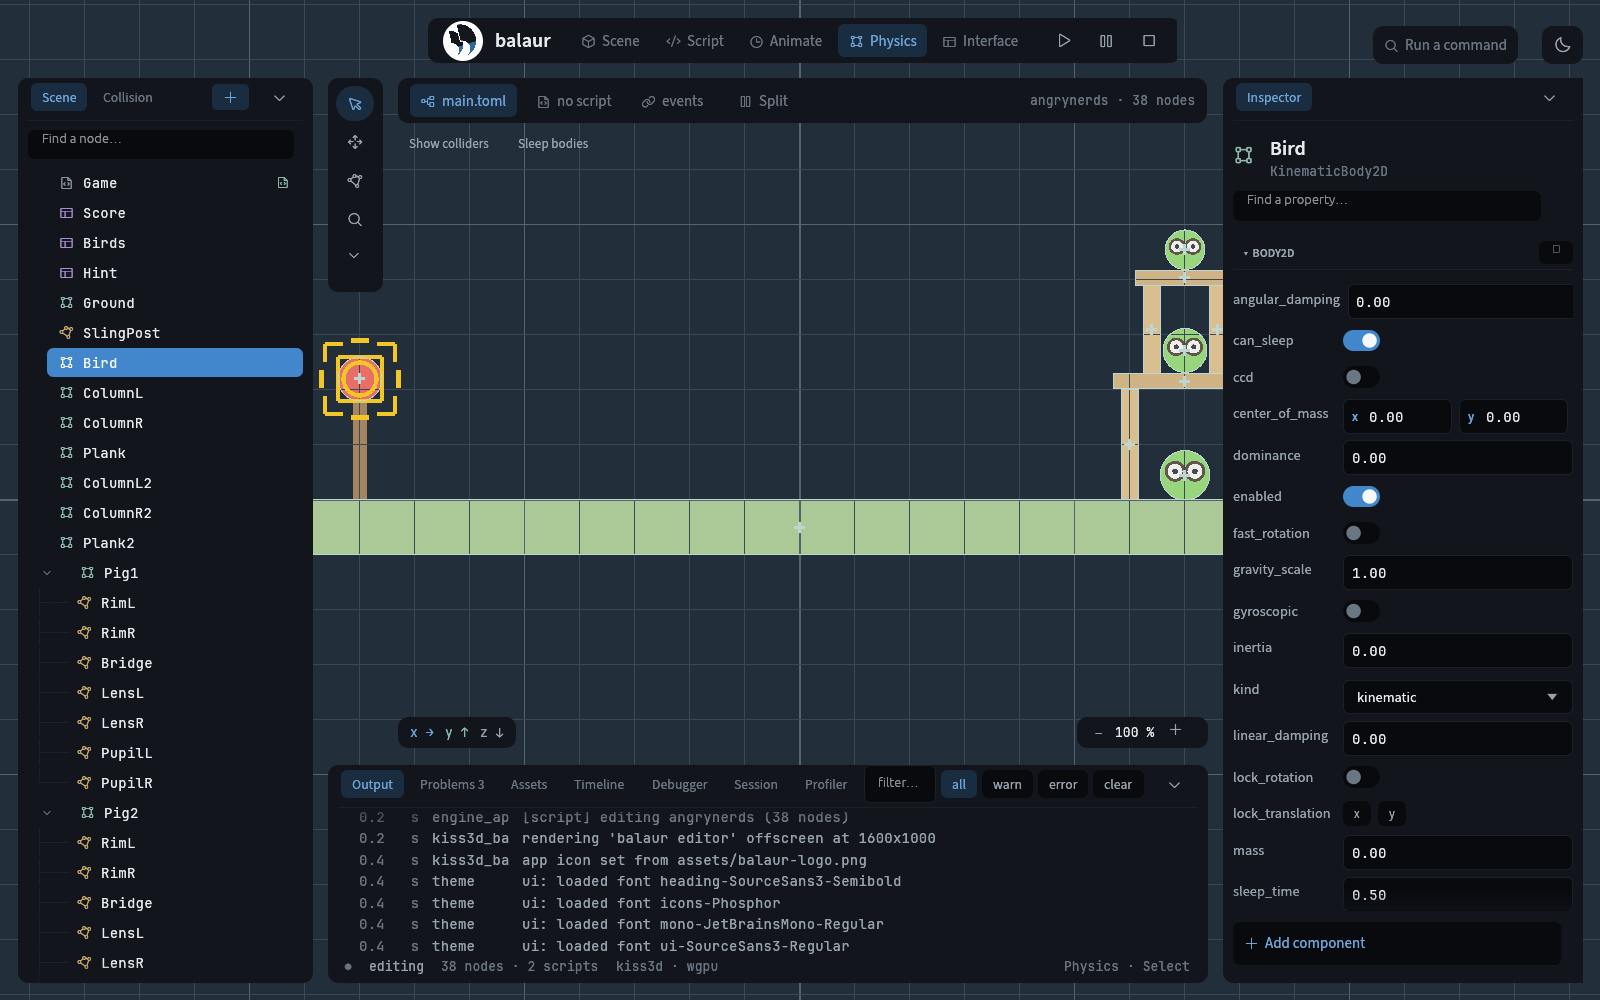The image size is (1600, 1000).
Task: Choose the move tool in viewport toolbar
Action: point(355,142)
